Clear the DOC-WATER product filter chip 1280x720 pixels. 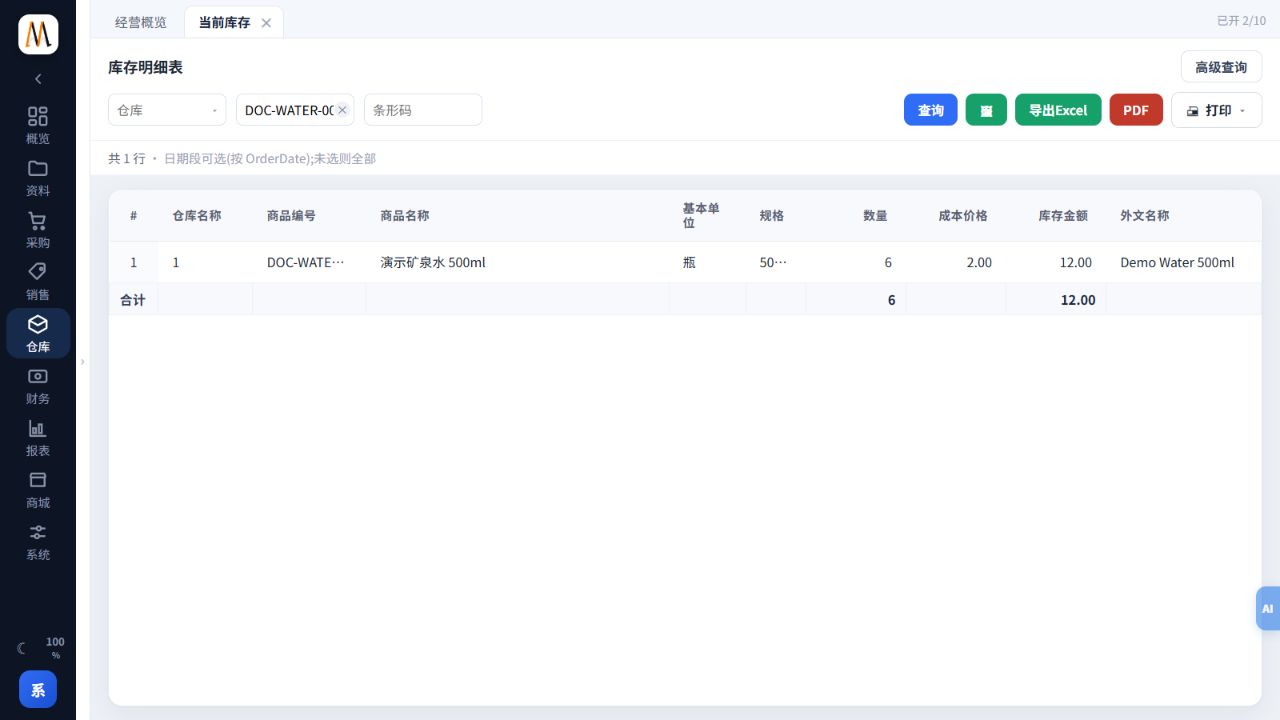pyautogui.click(x=342, y=110)
